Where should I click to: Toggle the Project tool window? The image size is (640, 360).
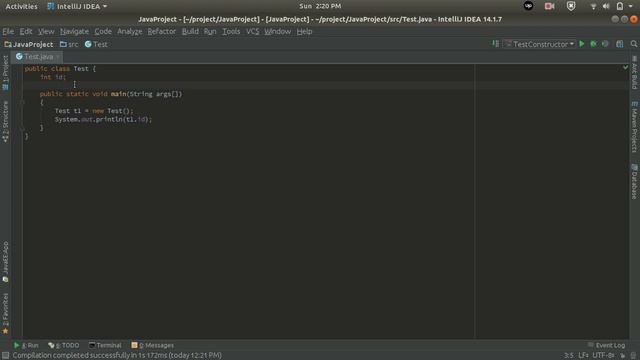[x=5, y=73]
